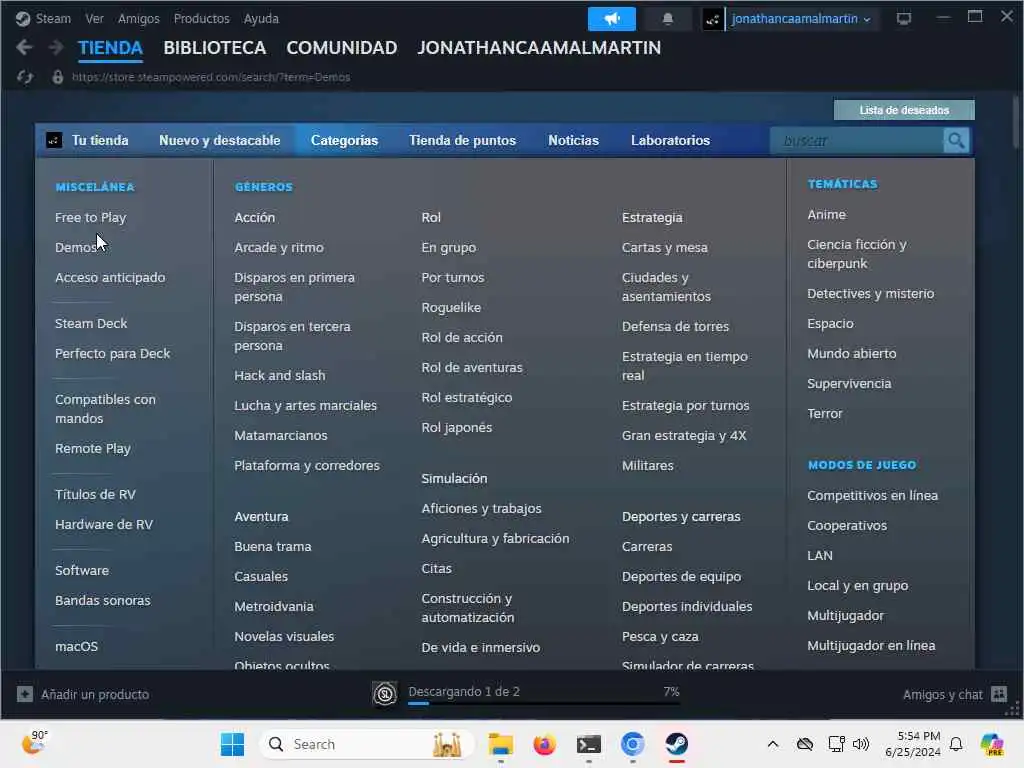Open the Anime theme

(x=826, y=215)
